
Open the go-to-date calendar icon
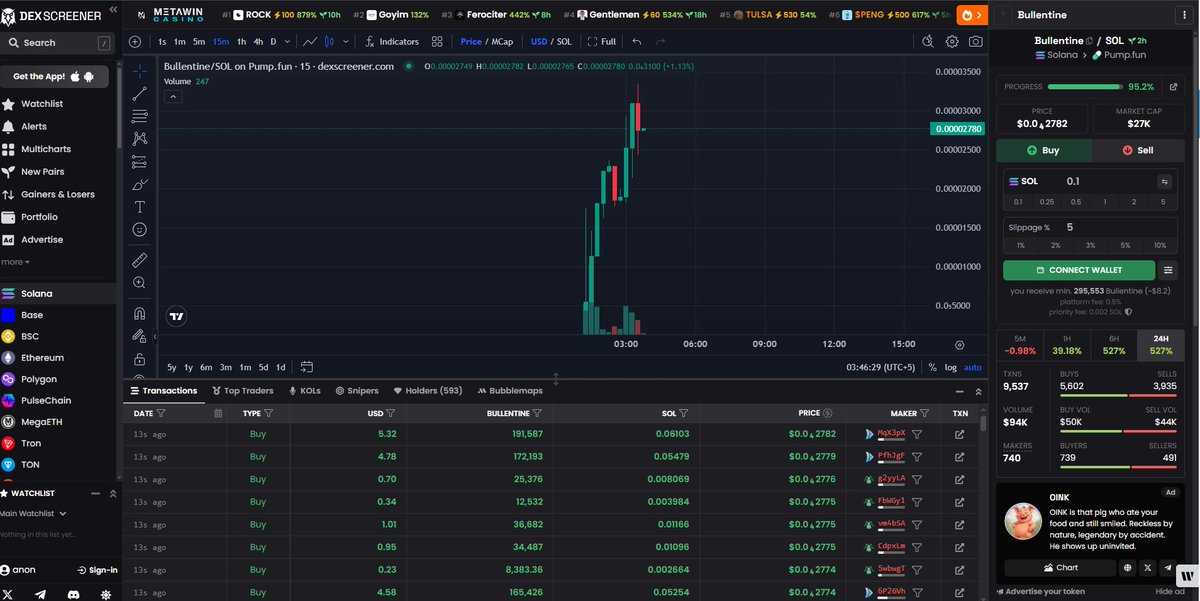click(307, 367)
